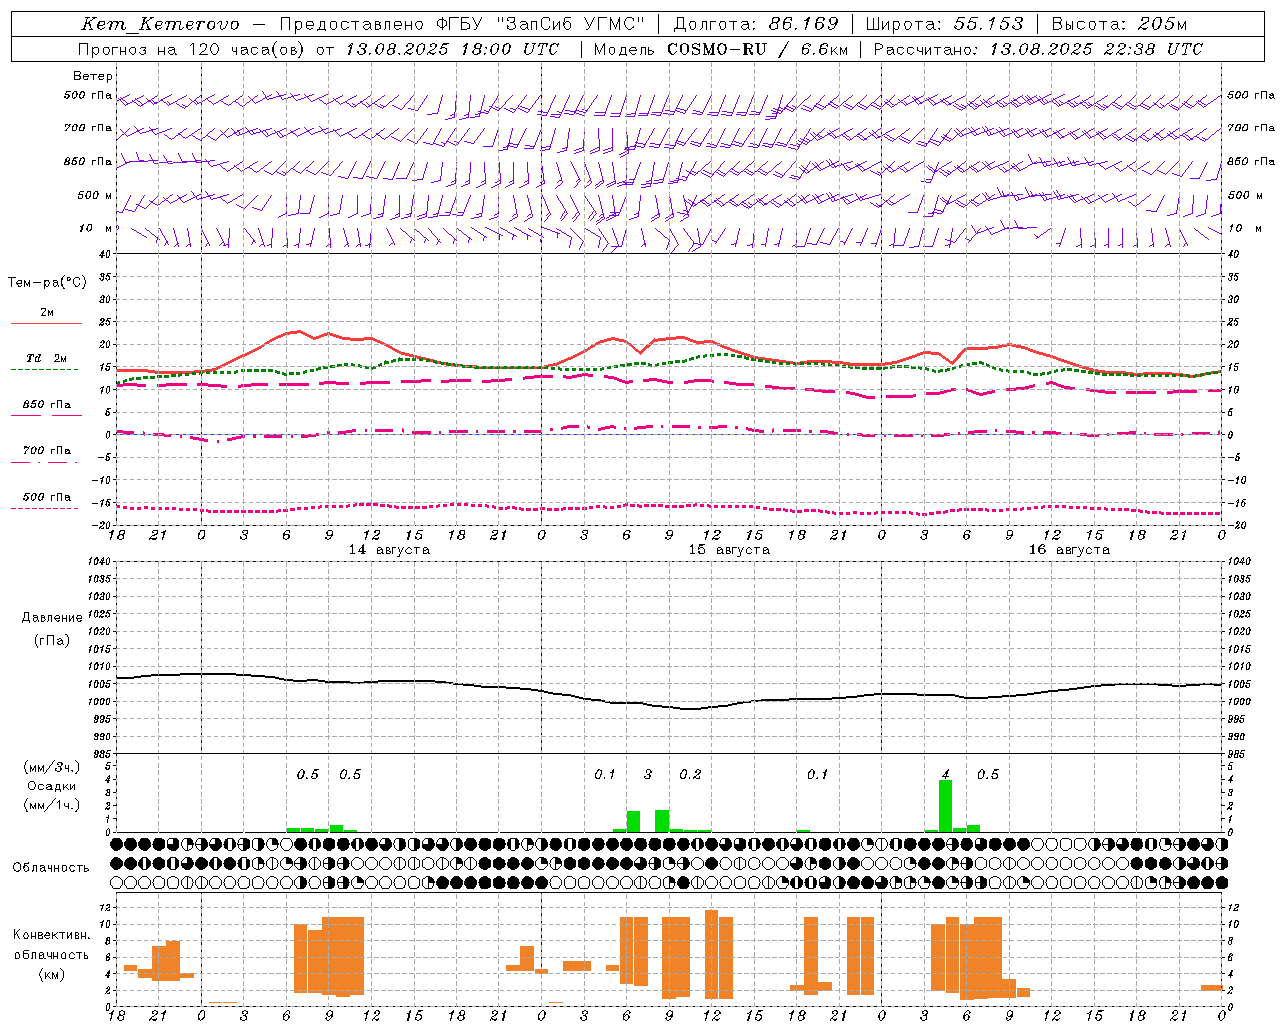Screen dimensions: 1280x1024
Task: Select the Td 2м dew point legend entry
Action: (46, 358)
